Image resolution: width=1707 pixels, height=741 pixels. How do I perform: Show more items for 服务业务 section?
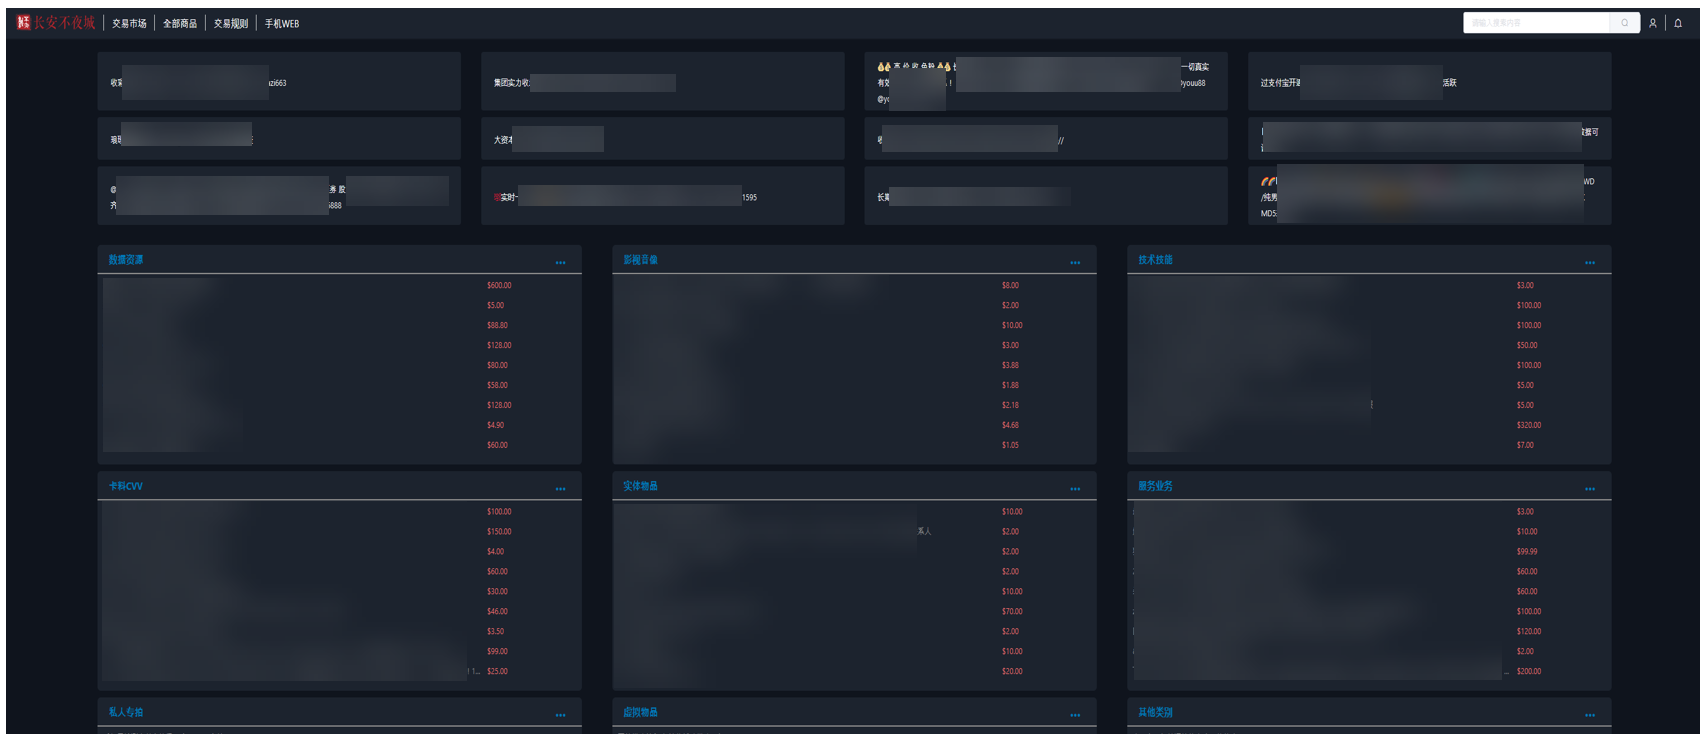click(x=1590, y=489)
